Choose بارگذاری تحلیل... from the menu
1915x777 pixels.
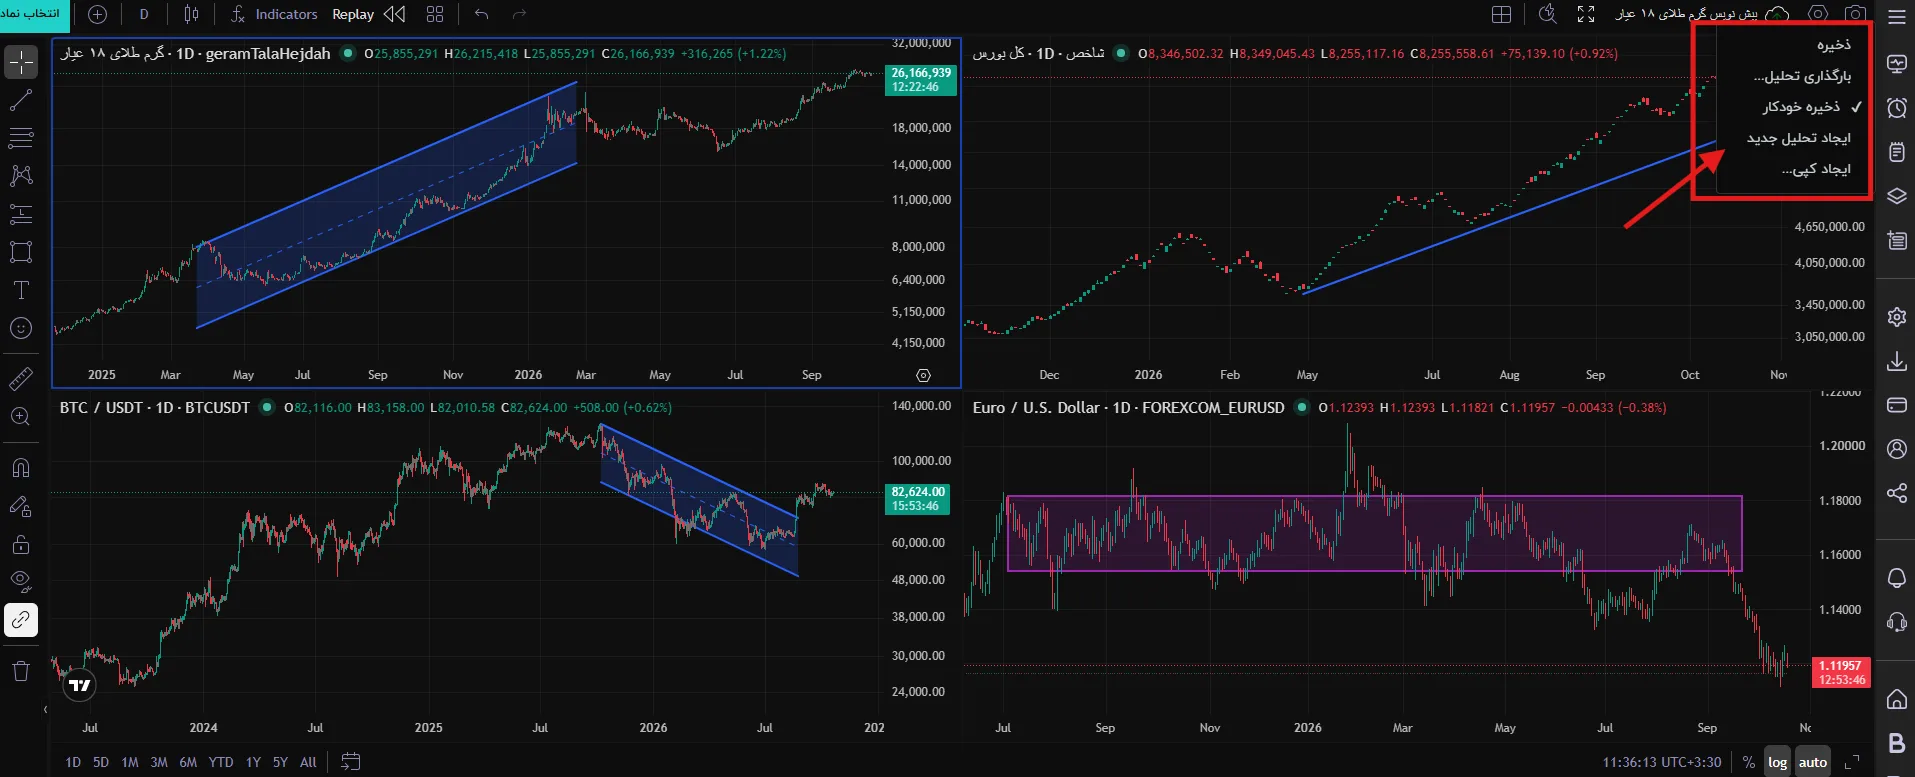pos(1792,76)
